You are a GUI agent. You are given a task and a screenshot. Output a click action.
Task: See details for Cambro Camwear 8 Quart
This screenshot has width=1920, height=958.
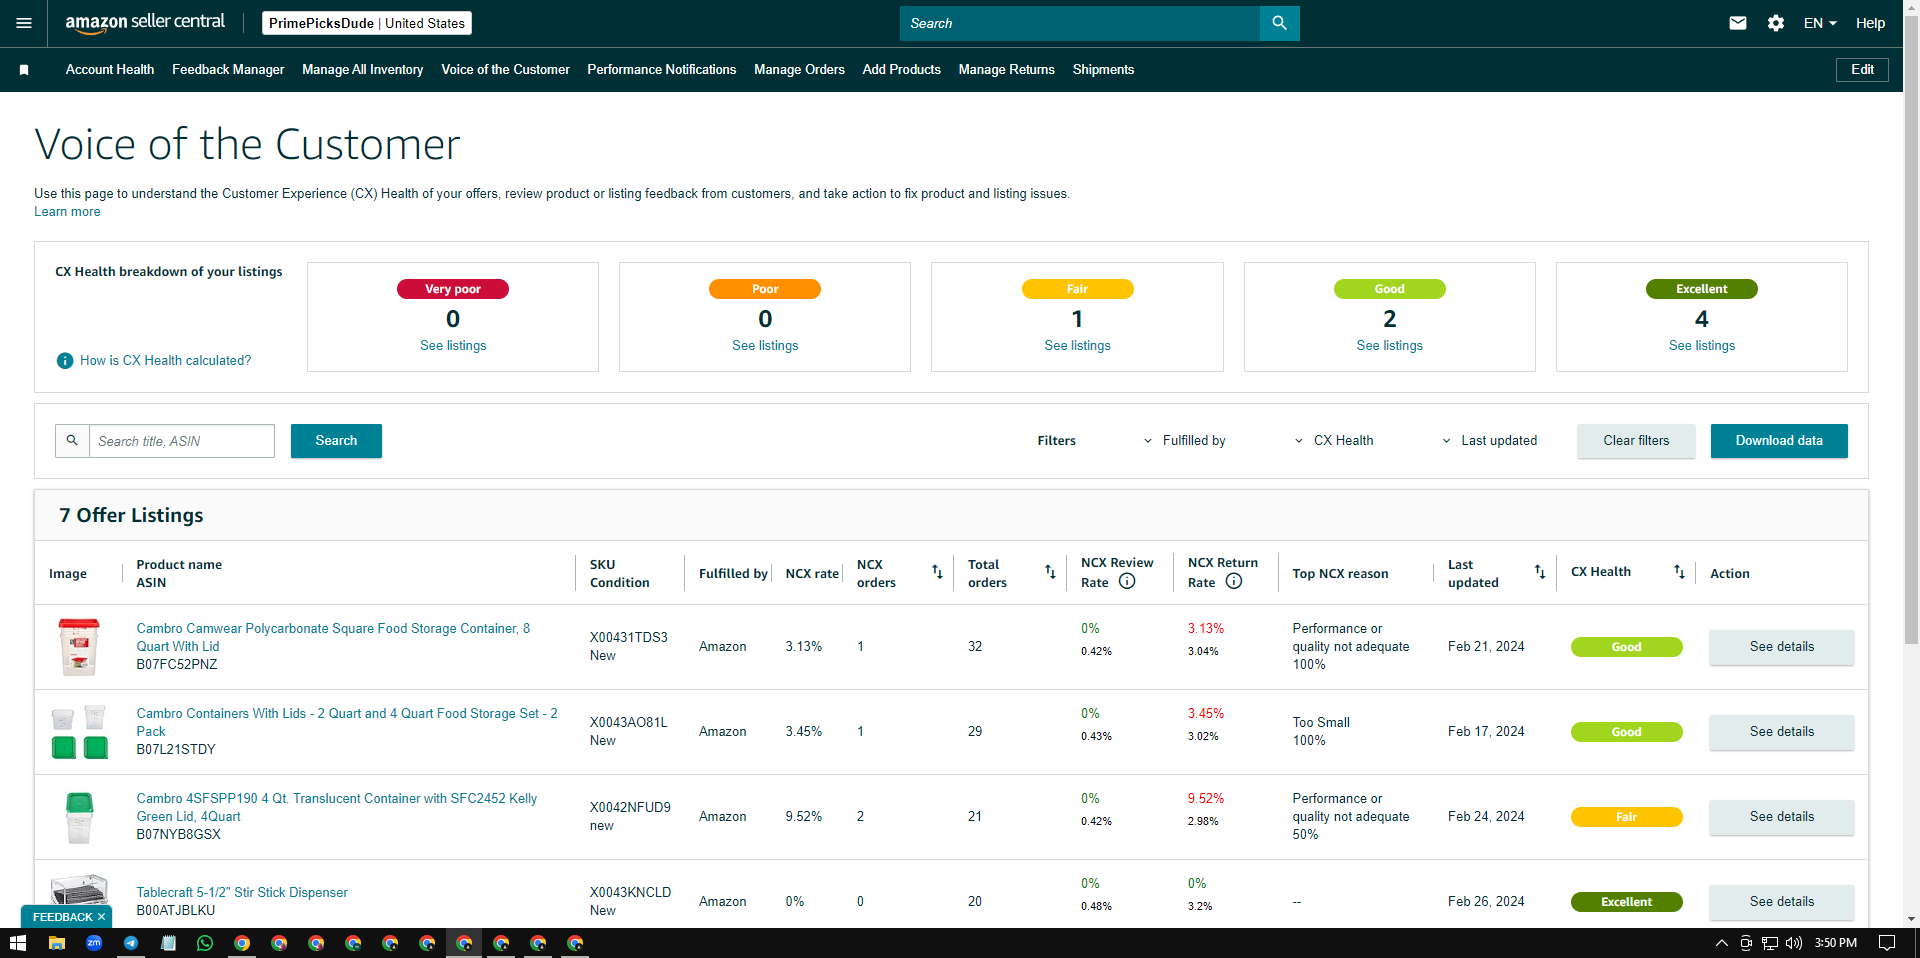point(1782,647)
